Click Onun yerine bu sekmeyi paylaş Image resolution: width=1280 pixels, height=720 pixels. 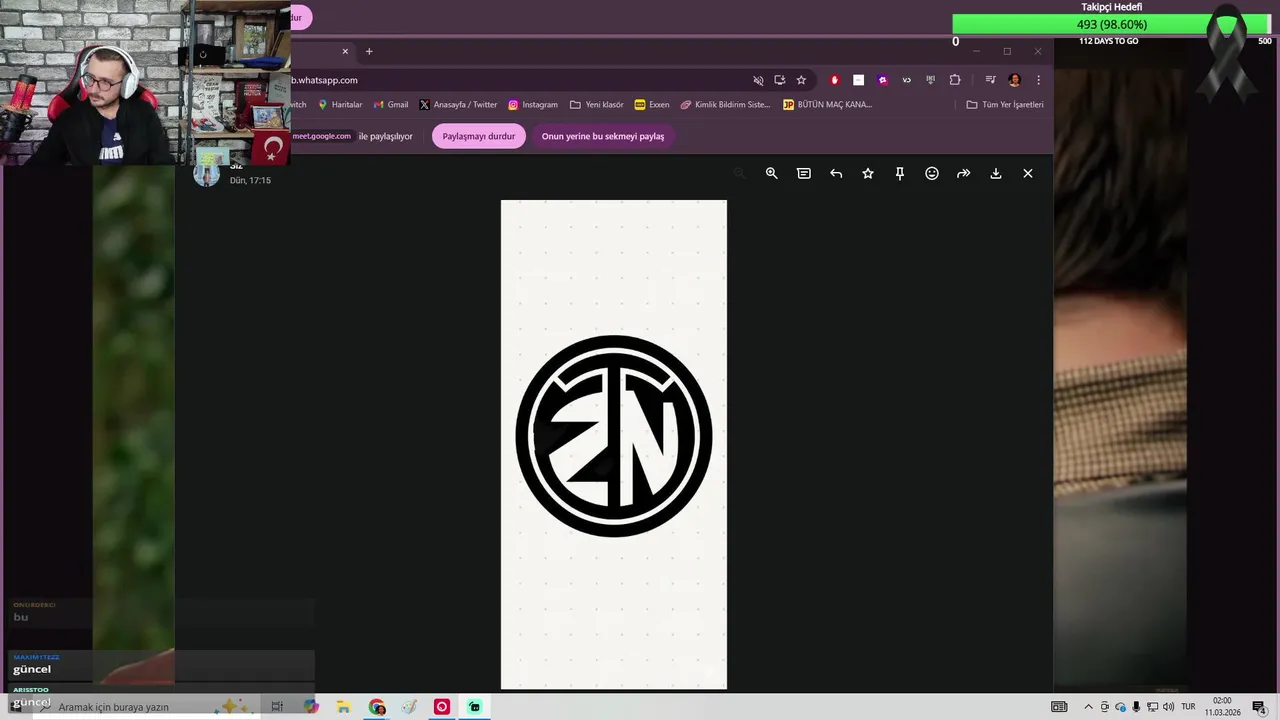603,136
